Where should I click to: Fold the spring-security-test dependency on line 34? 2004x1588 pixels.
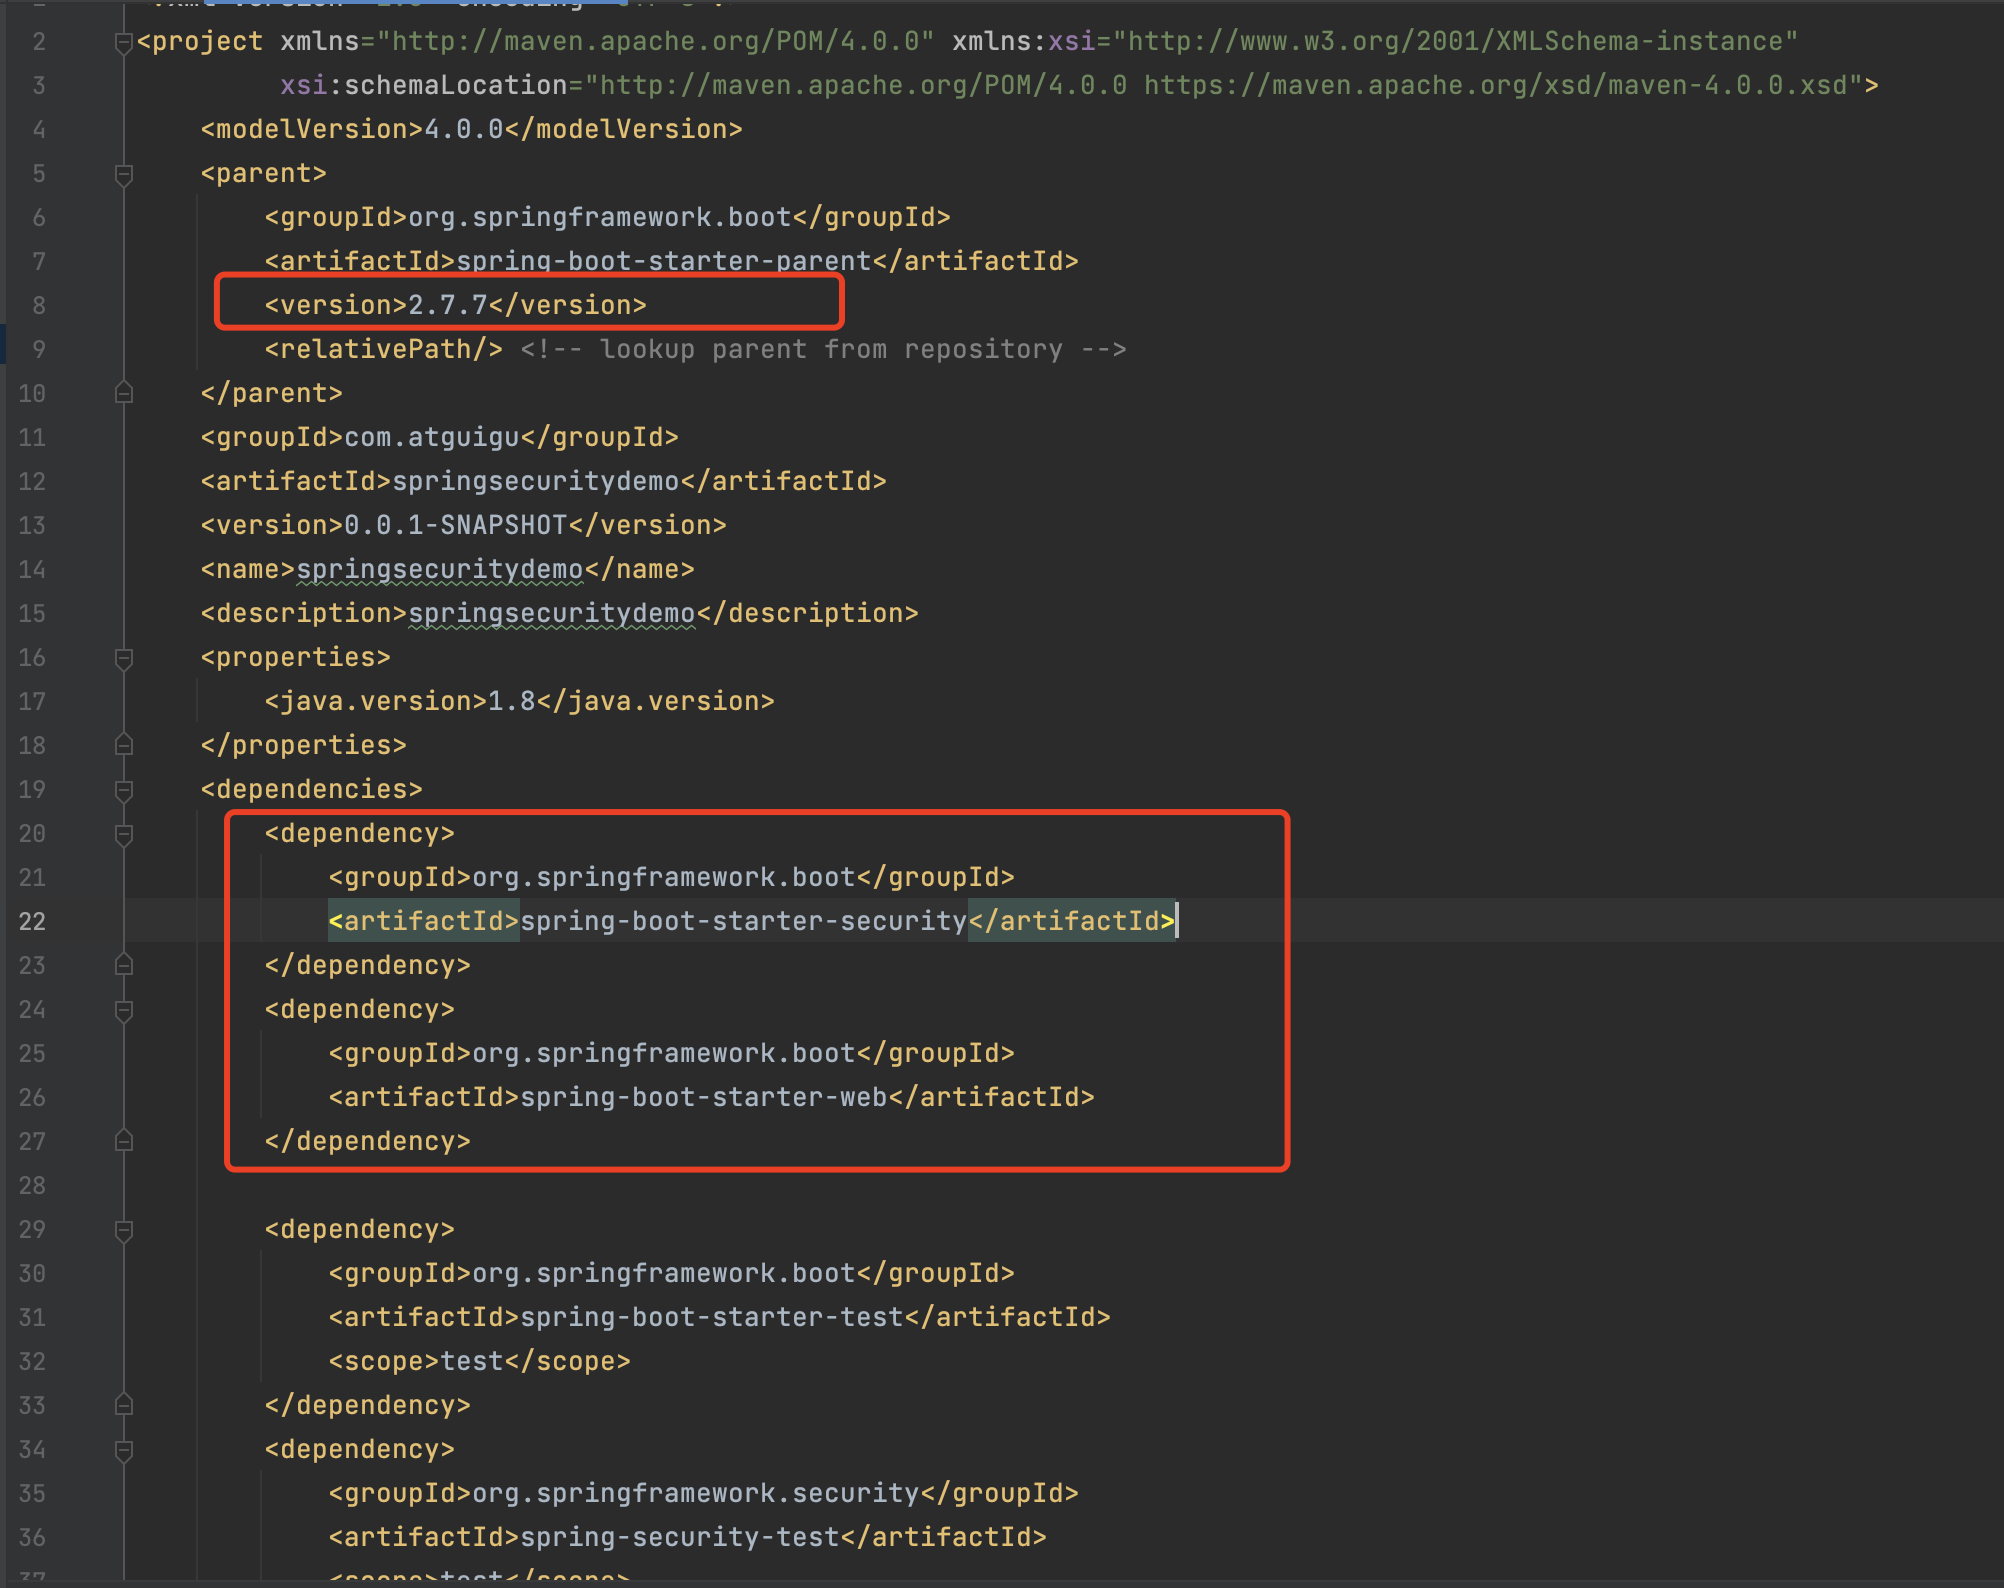124,1450
